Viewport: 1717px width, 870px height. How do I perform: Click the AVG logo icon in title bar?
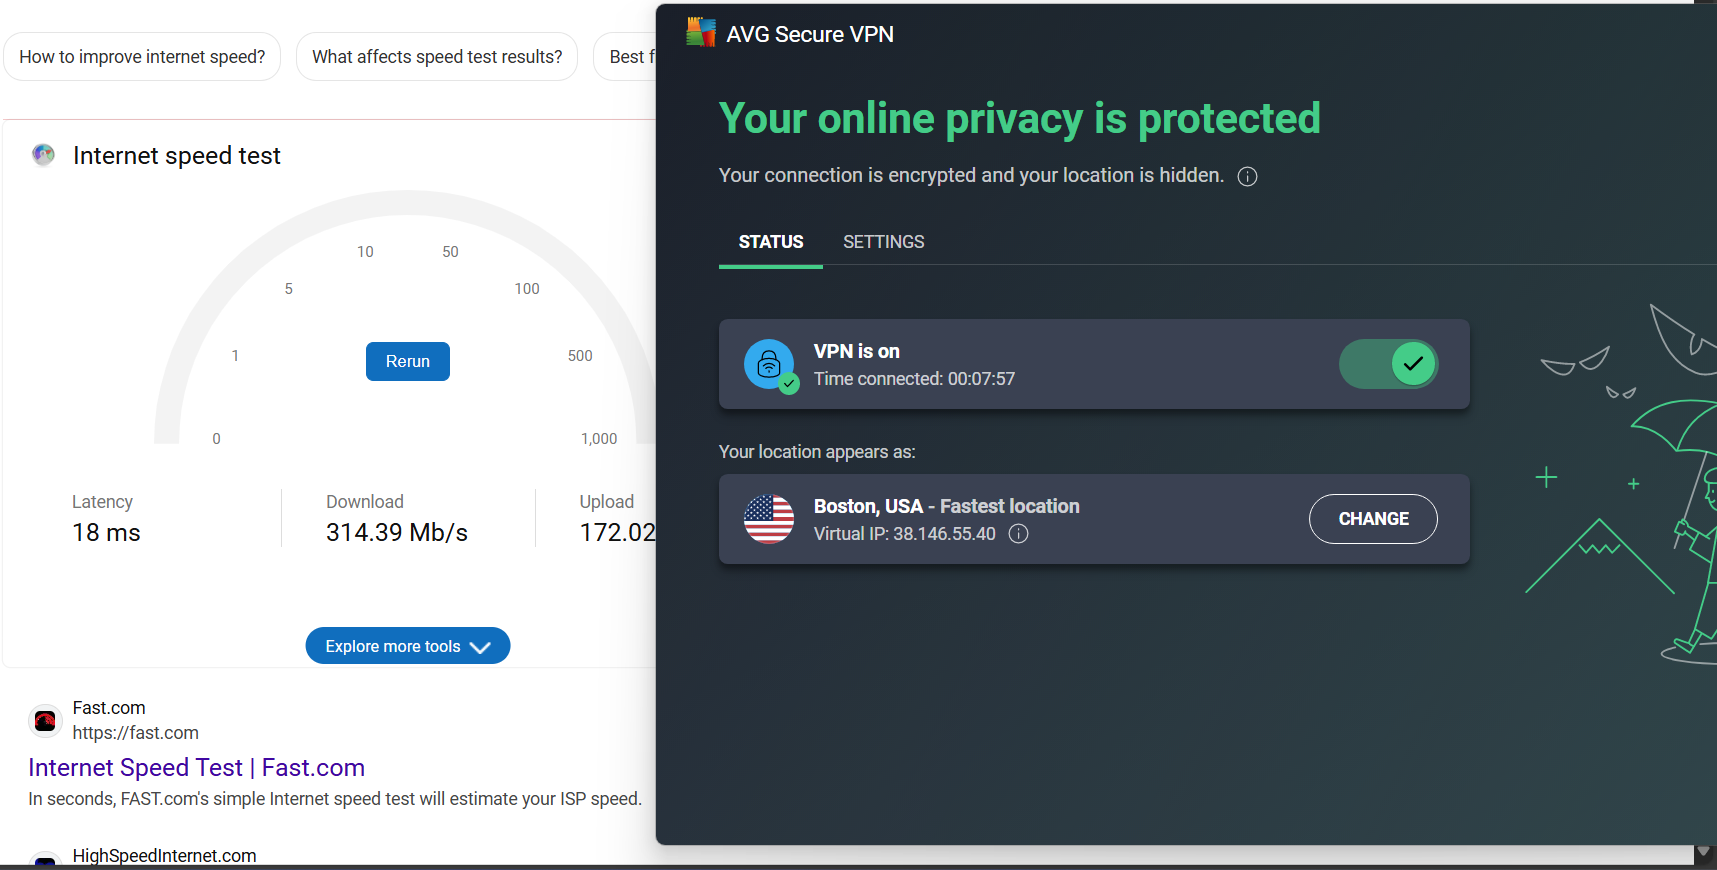pyautogui.click(x=701, y=32)
